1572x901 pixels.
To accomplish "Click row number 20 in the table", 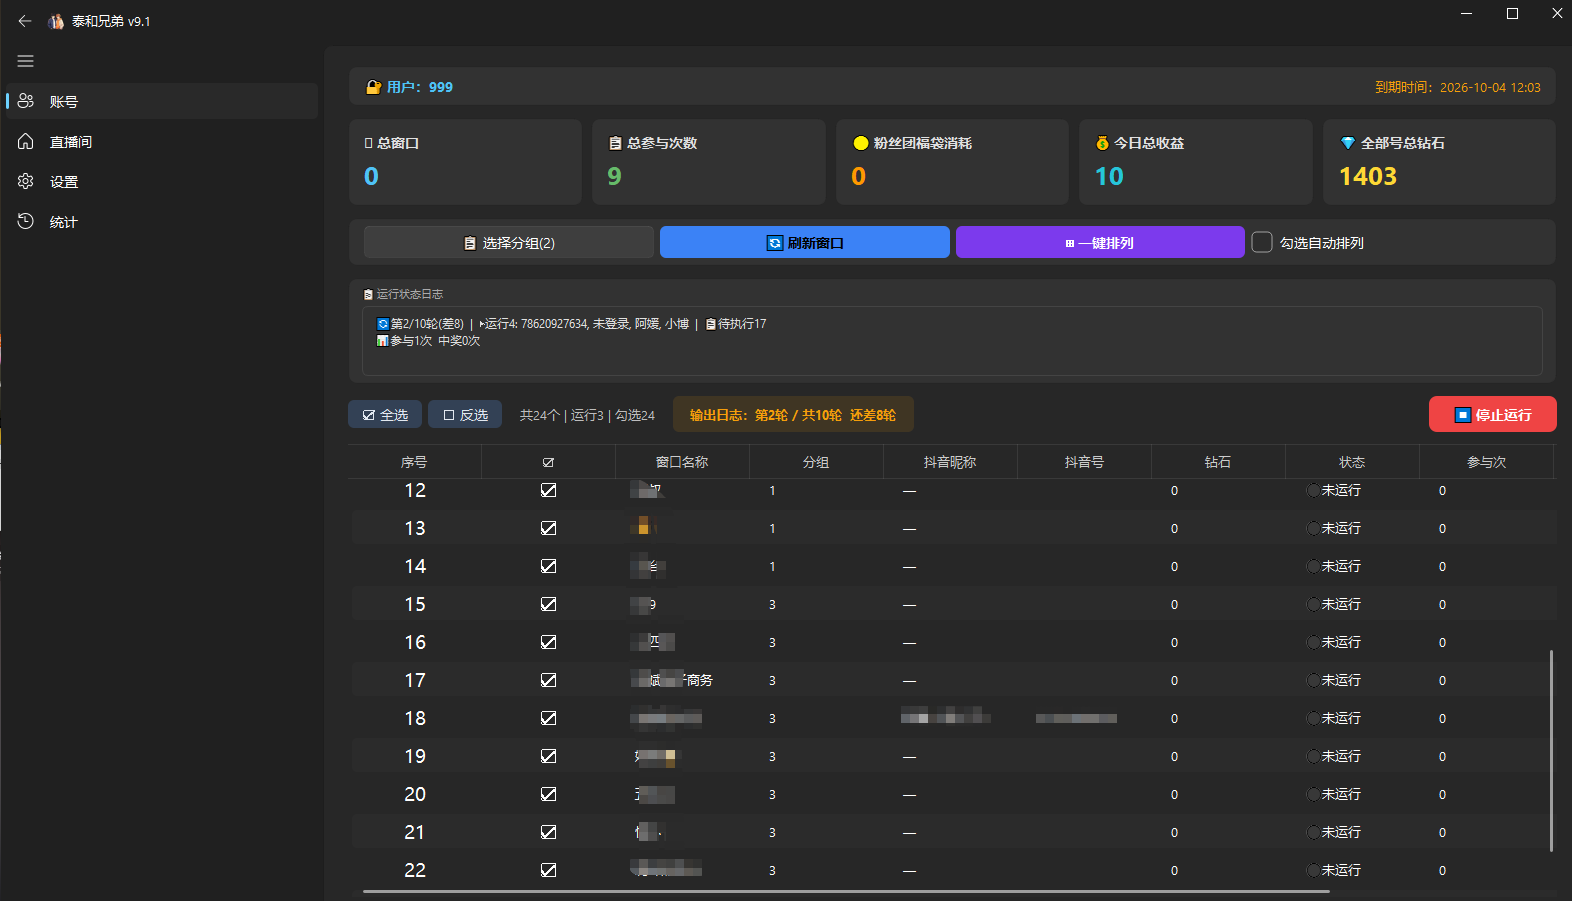I will coord(415,794).
